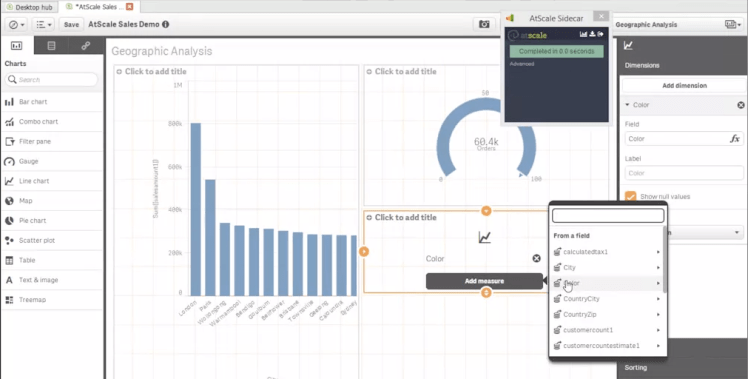Click the Add dimension button
The width and height of the screenshot is (748, 379).
[684, 86]
